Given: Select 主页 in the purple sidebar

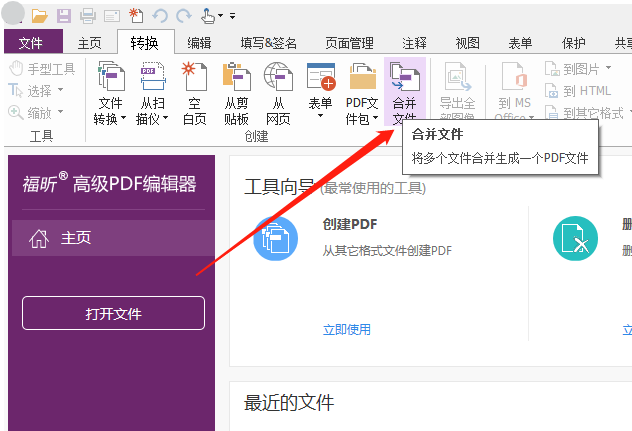Looking at the screenshot, I should (x=113, y=238).
